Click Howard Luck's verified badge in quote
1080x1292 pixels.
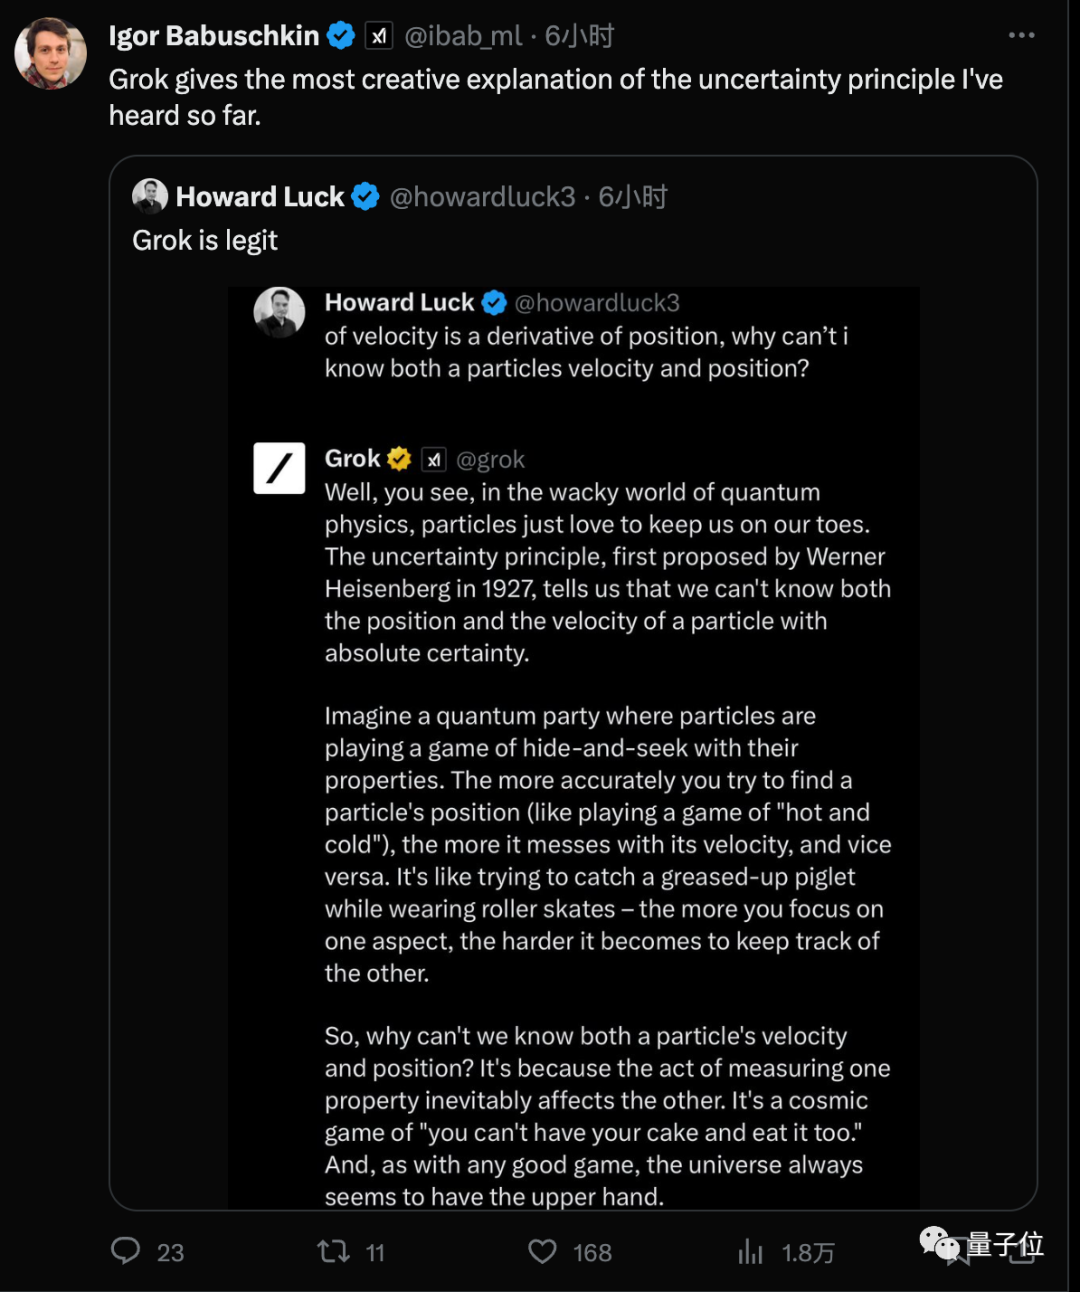365,197
